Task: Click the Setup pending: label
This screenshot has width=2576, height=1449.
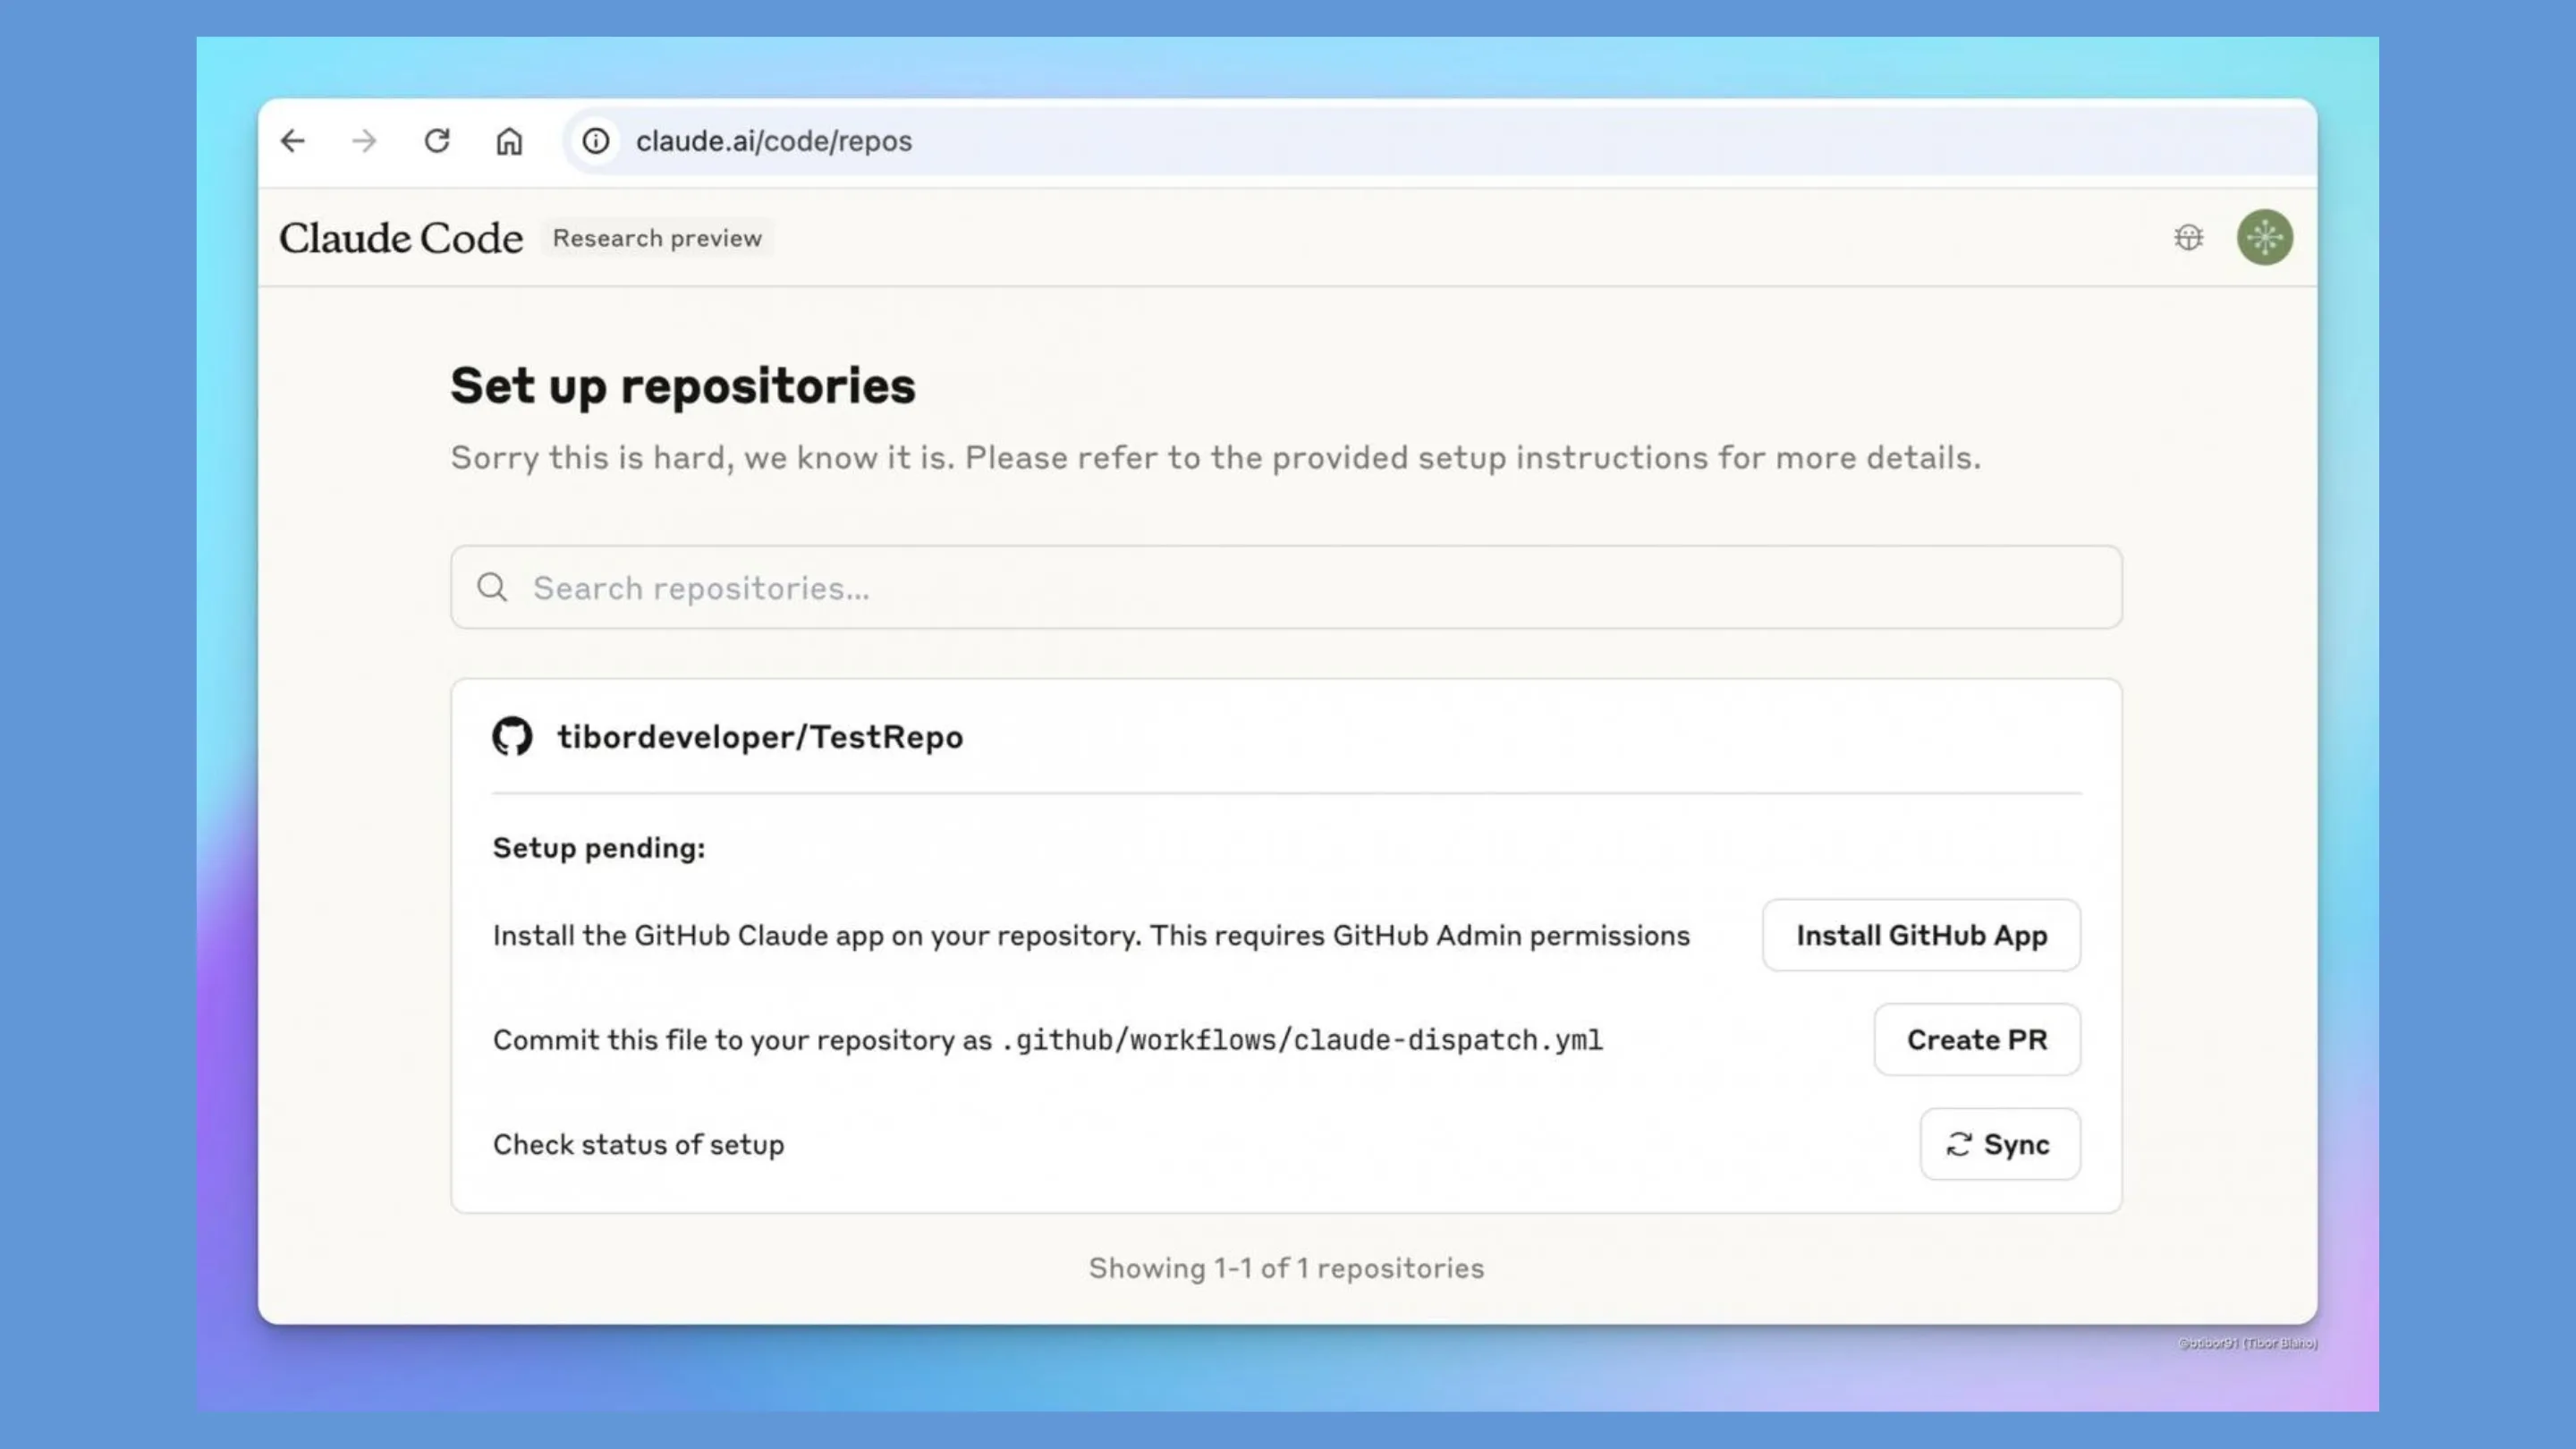Action: [x=599, y=848]
